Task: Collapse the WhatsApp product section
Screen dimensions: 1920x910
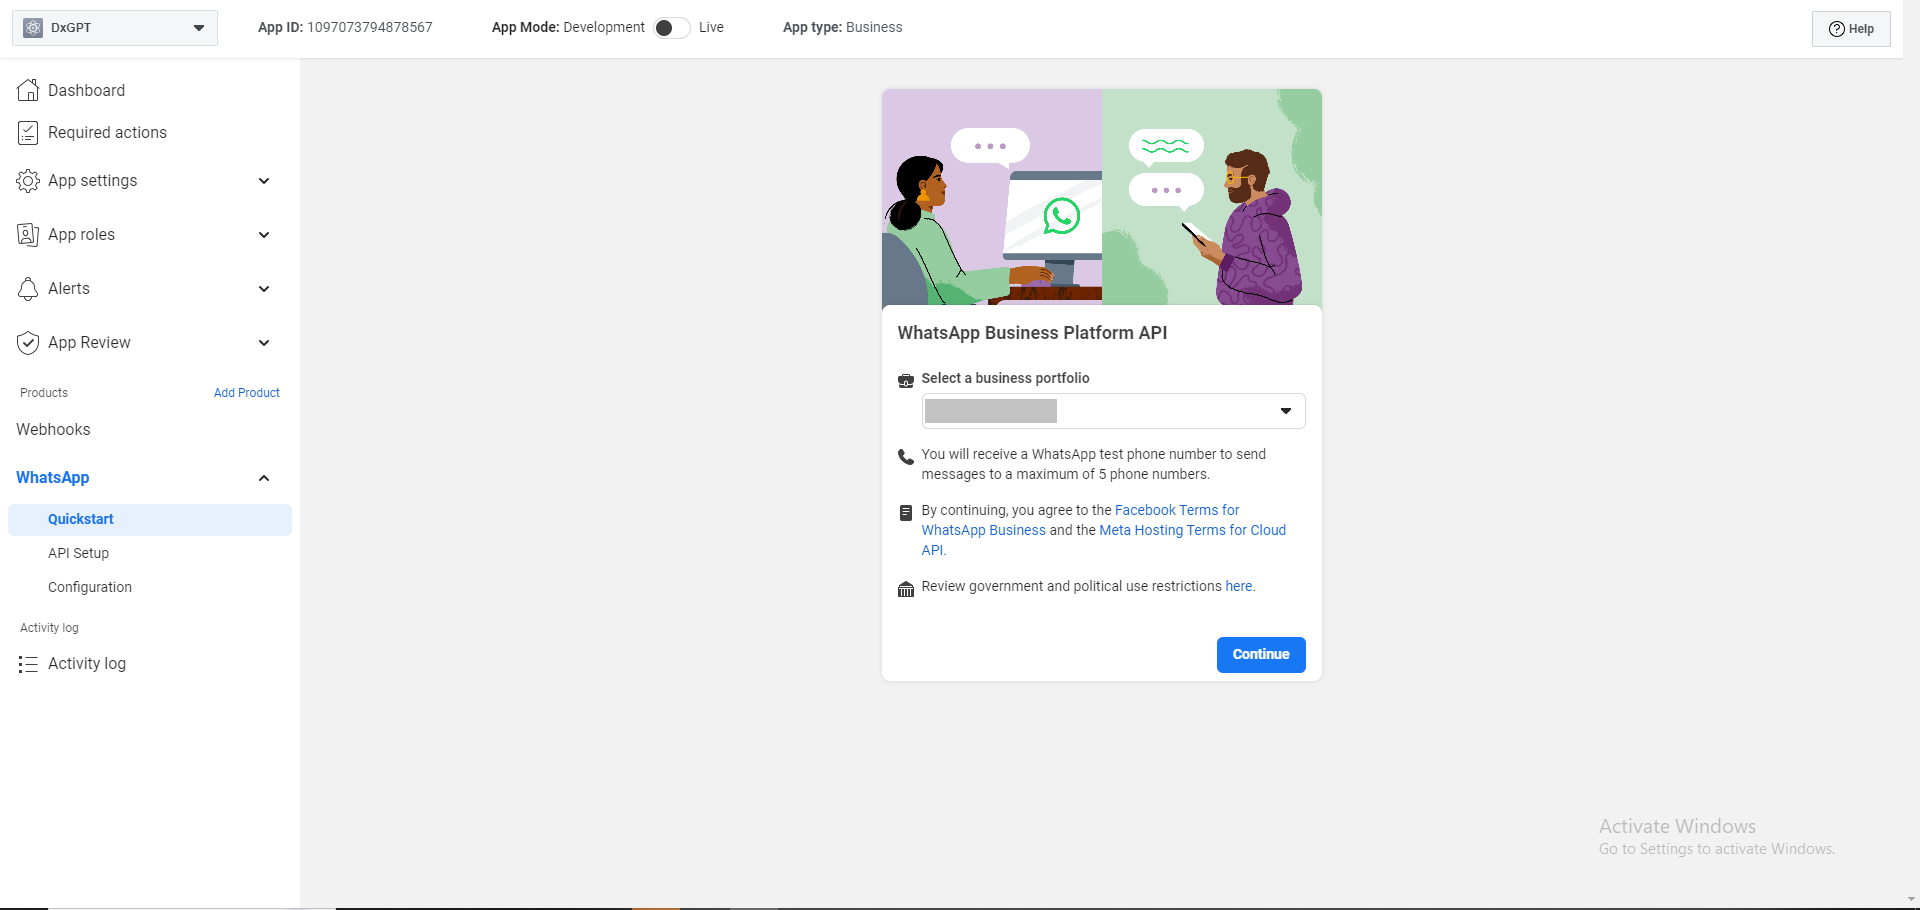Action: [x=264, y=478]
